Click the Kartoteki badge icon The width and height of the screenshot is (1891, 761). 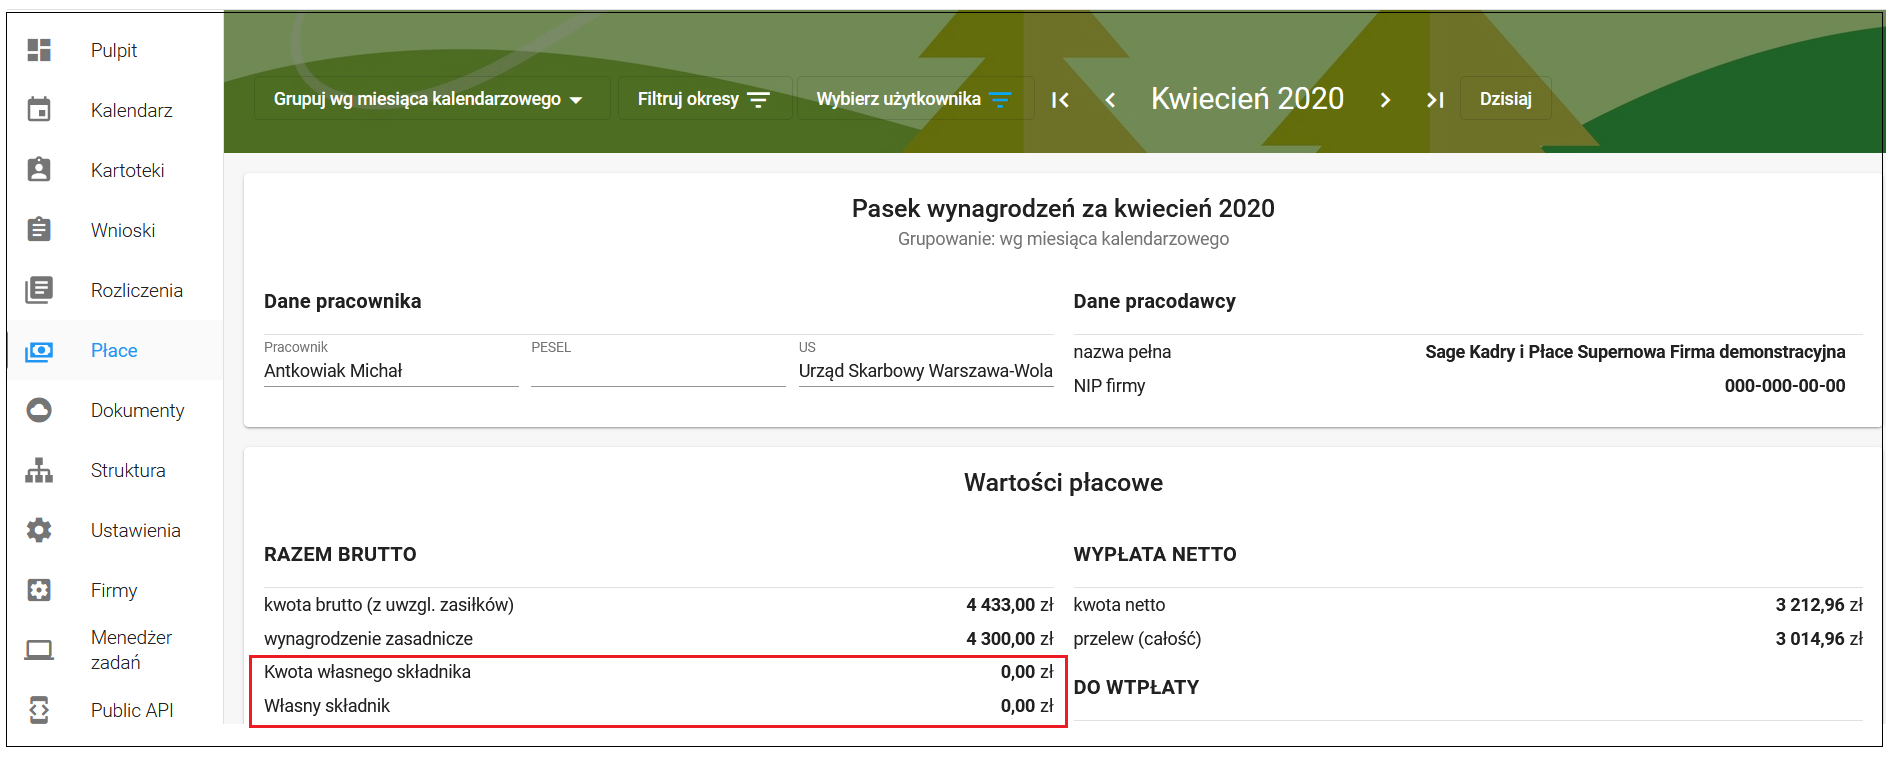[39, 170]
